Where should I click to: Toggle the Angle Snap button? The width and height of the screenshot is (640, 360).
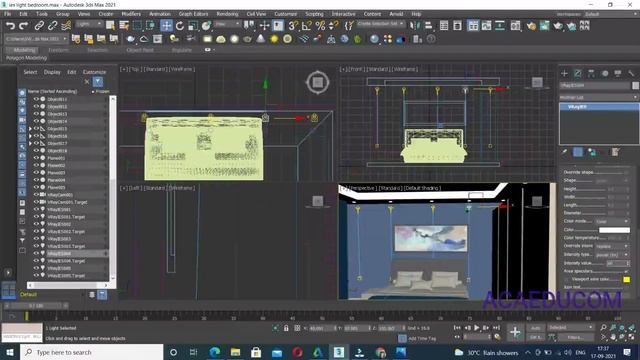pyautogui.click(x=307, y=26)
